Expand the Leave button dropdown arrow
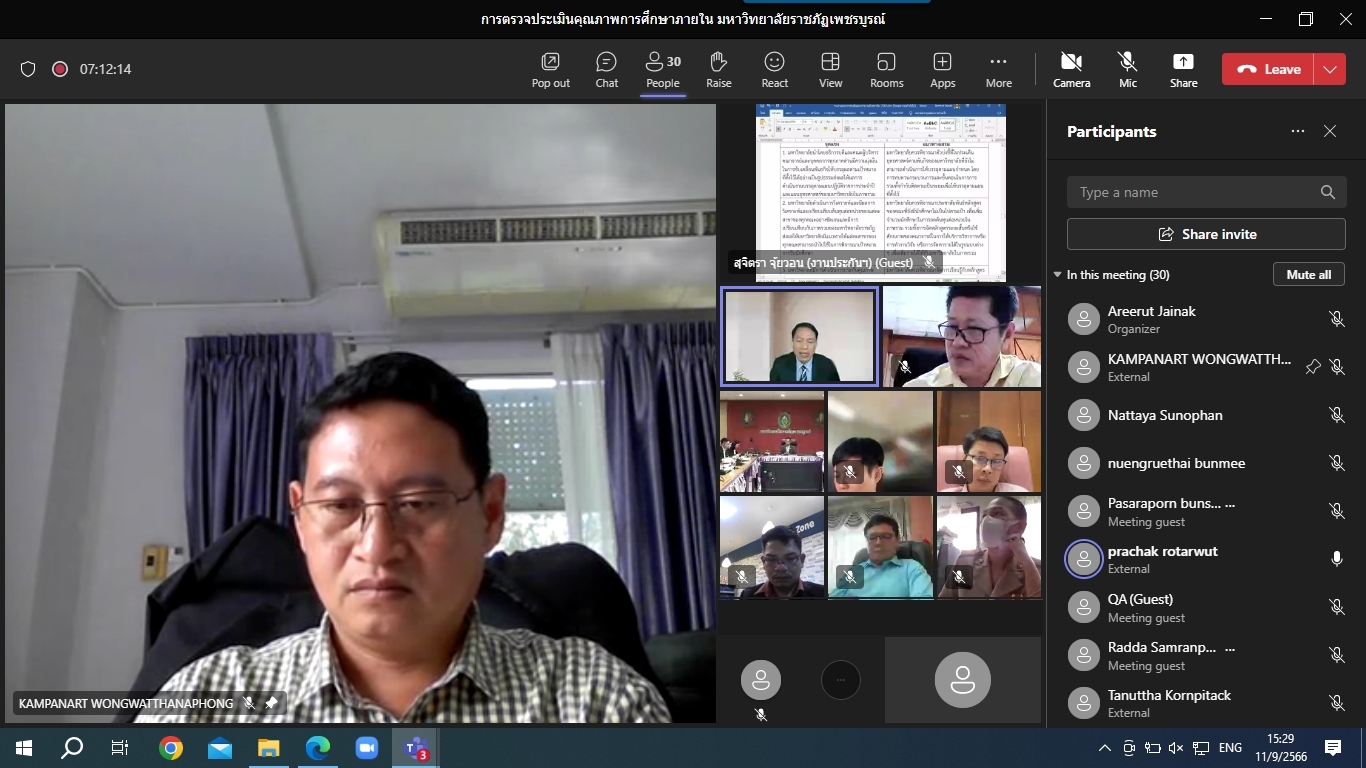 1330,69
